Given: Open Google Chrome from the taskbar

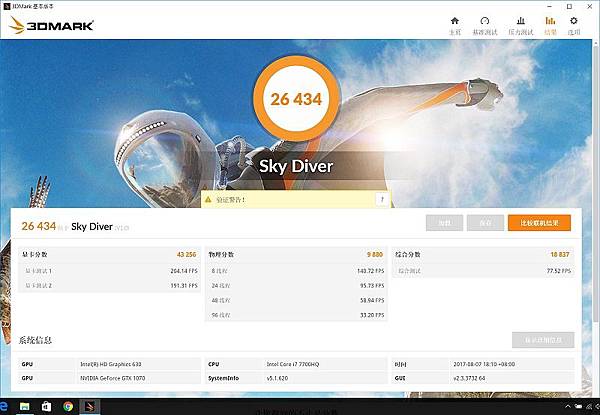Looking at the screenshot, I should point(68,406).
